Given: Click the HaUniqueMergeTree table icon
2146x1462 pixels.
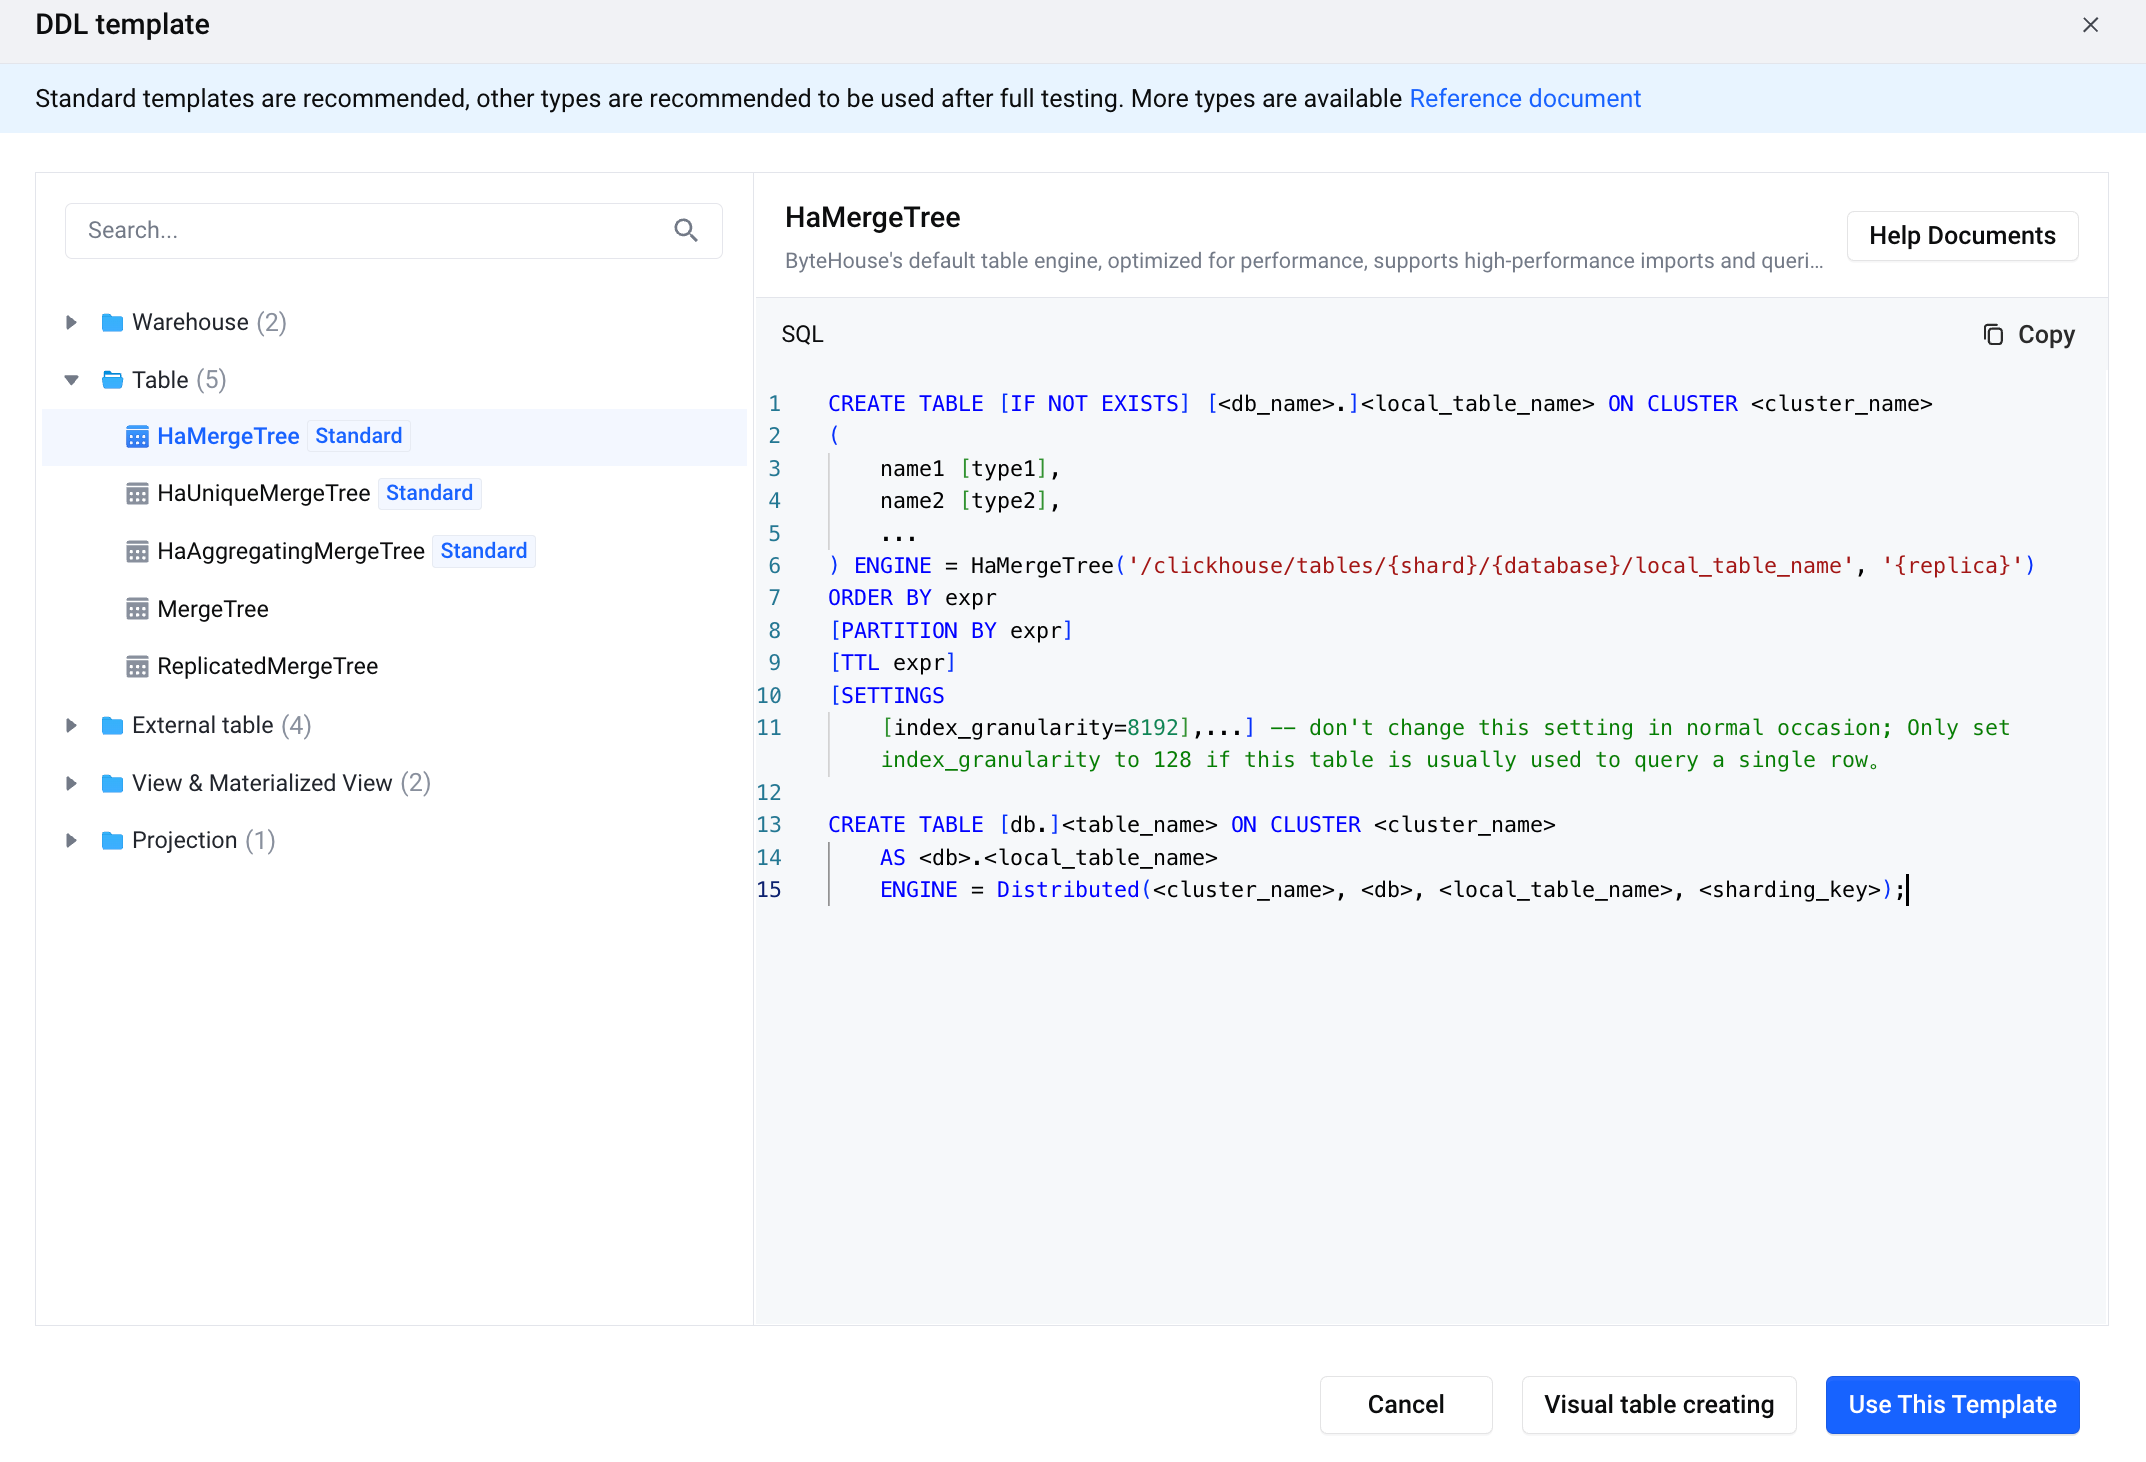Looking at the screenshot, I should [x=137, y=494].
